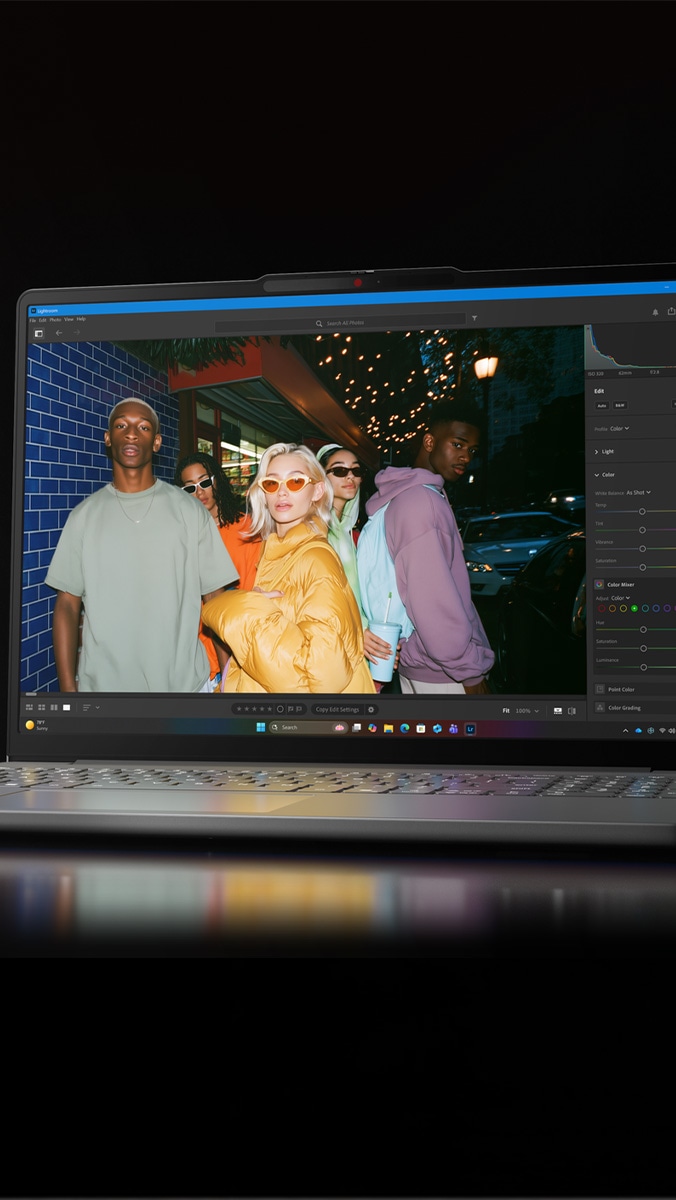The height and width of the screenshot is (1200, 676).
Task: Open the Adjust Color dropdown
Action: pyautogui.click(x=621, y=598)
